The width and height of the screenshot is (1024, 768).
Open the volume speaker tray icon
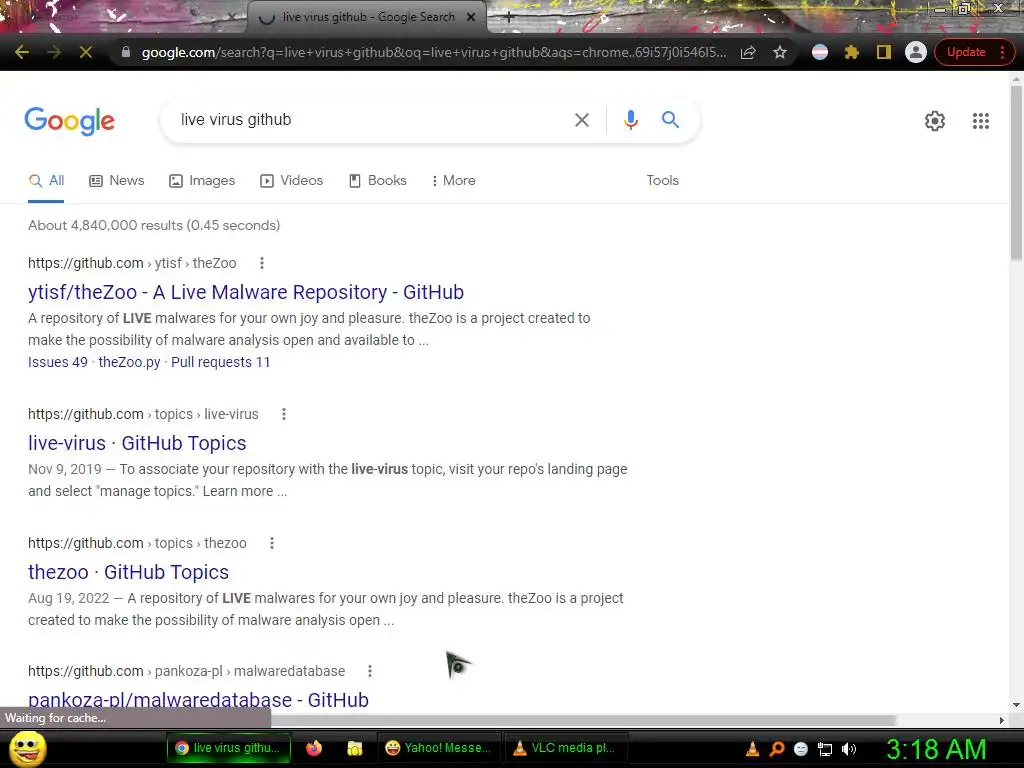[849, 749]
